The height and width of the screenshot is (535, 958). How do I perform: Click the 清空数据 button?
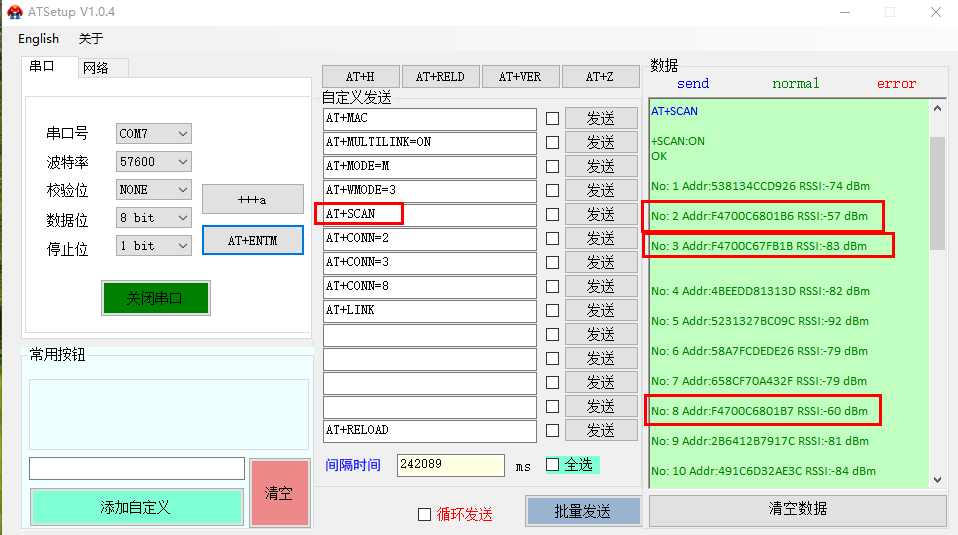point(797,509)
